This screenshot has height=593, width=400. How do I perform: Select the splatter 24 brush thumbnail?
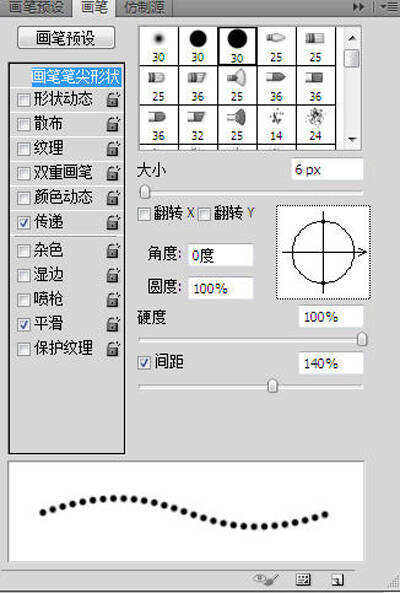coord(316,125)
